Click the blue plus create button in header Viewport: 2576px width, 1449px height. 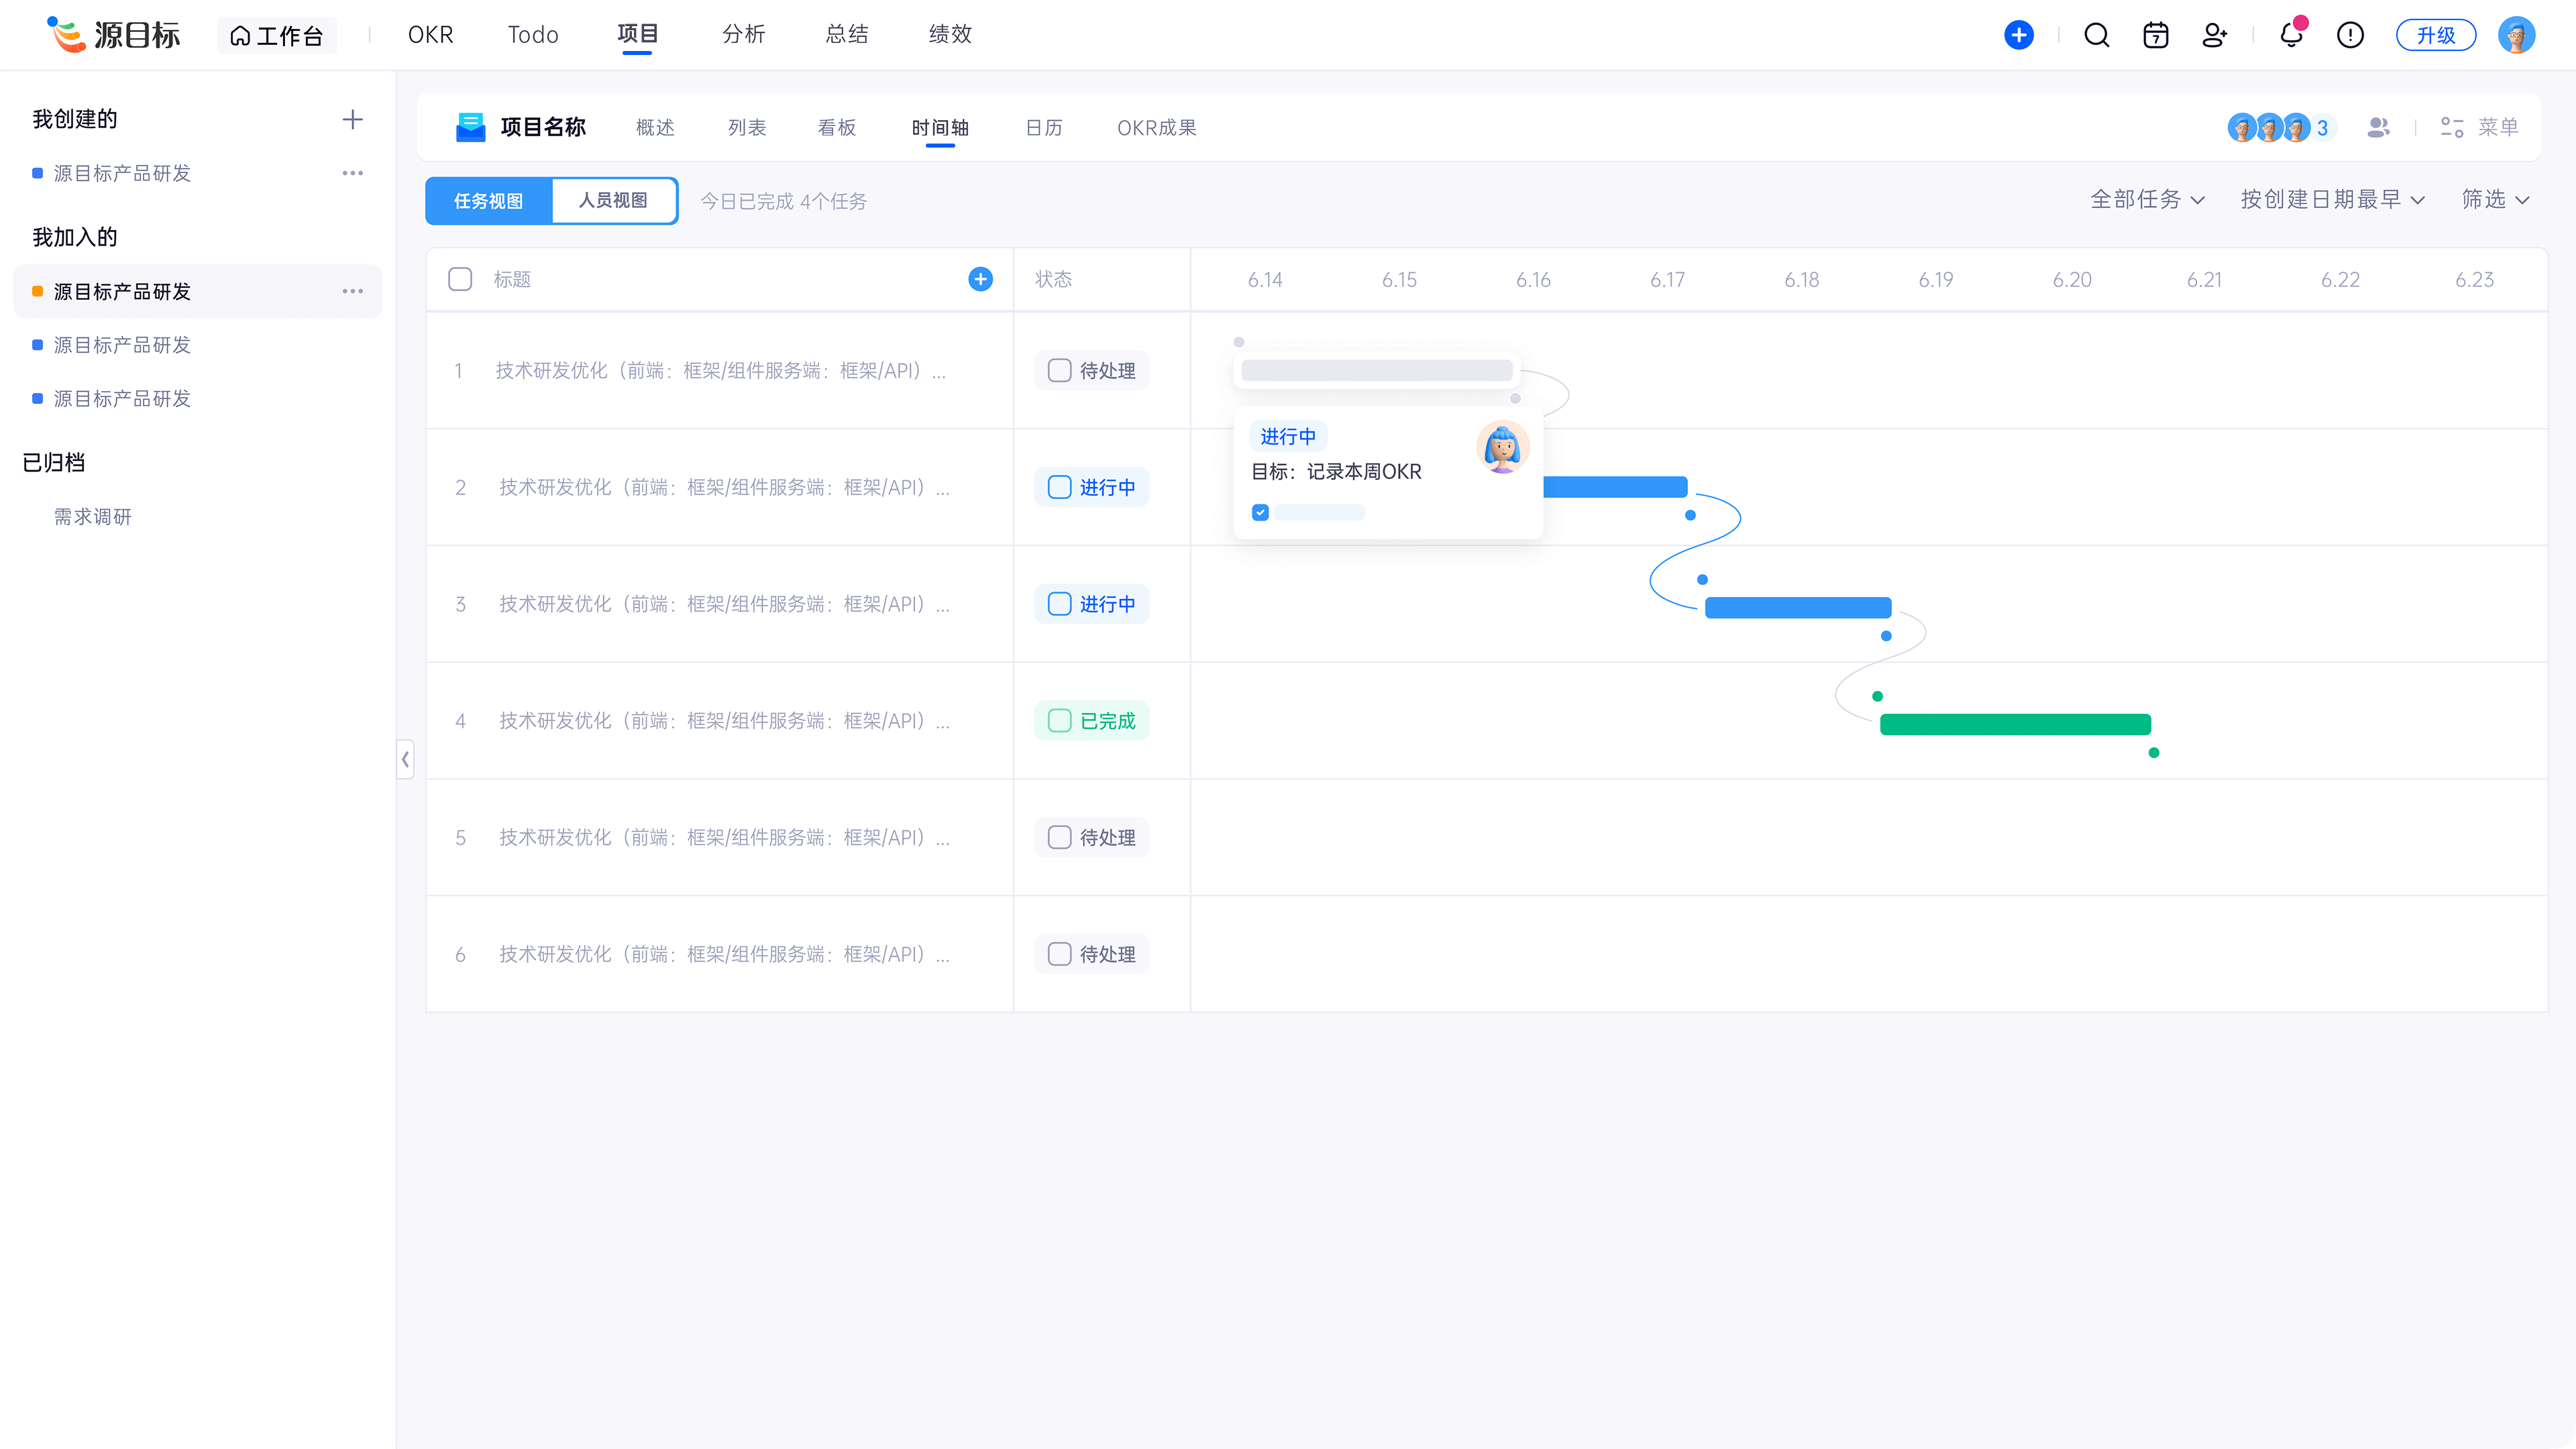pos(2018,35)
